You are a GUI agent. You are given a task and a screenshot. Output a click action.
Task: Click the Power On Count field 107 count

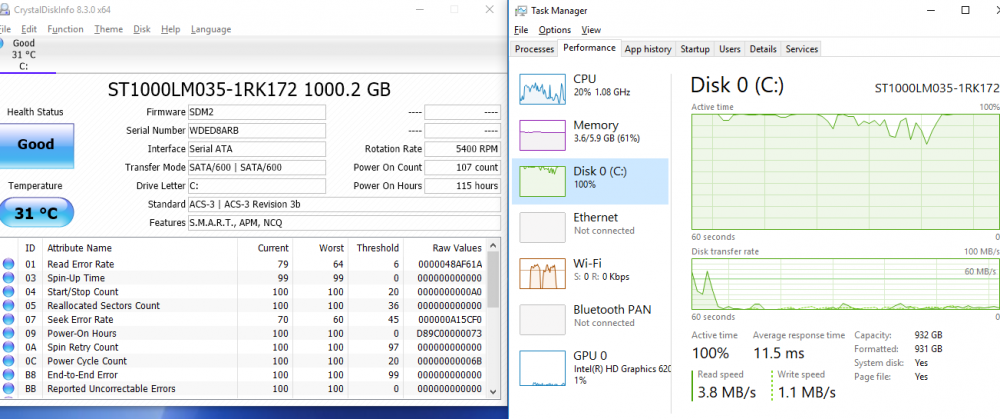[462, 168]
